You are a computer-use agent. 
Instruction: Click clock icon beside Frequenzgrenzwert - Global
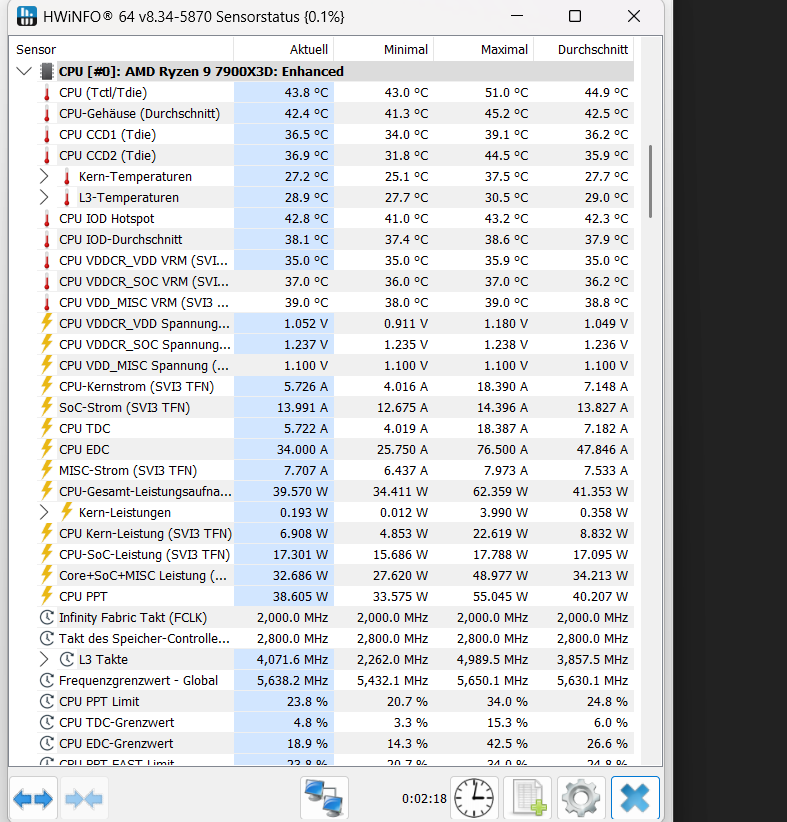coord(47,680)
